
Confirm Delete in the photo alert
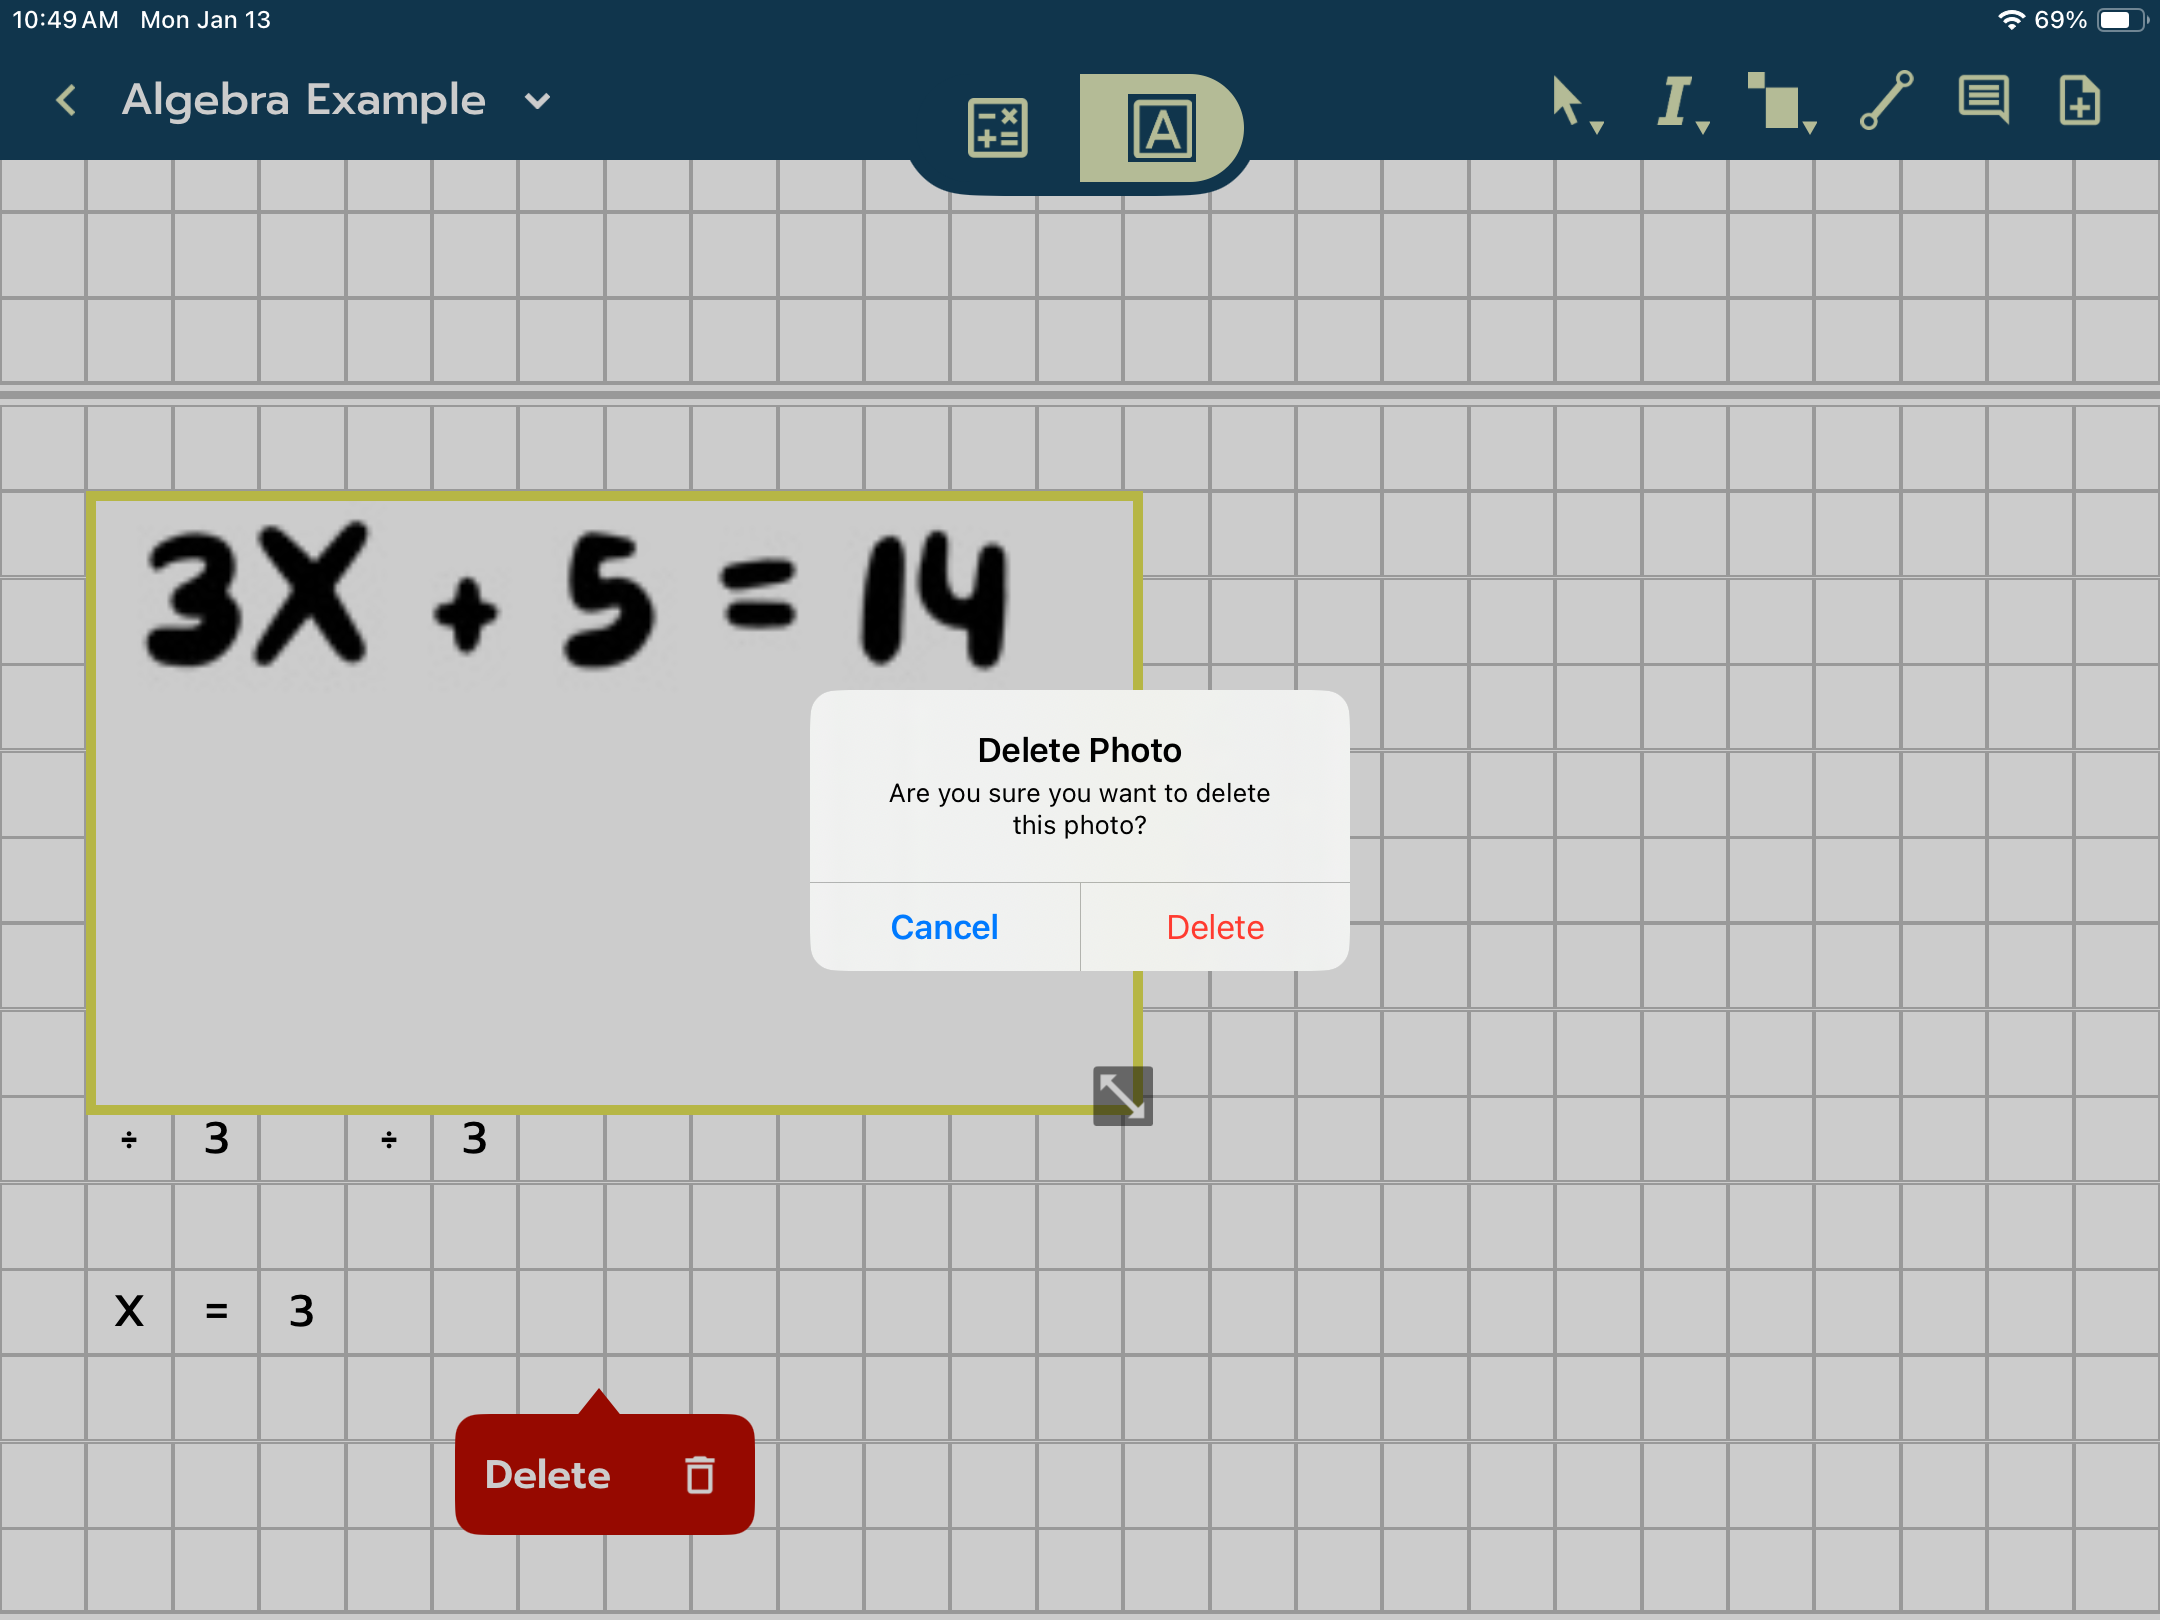point(1215,927)
